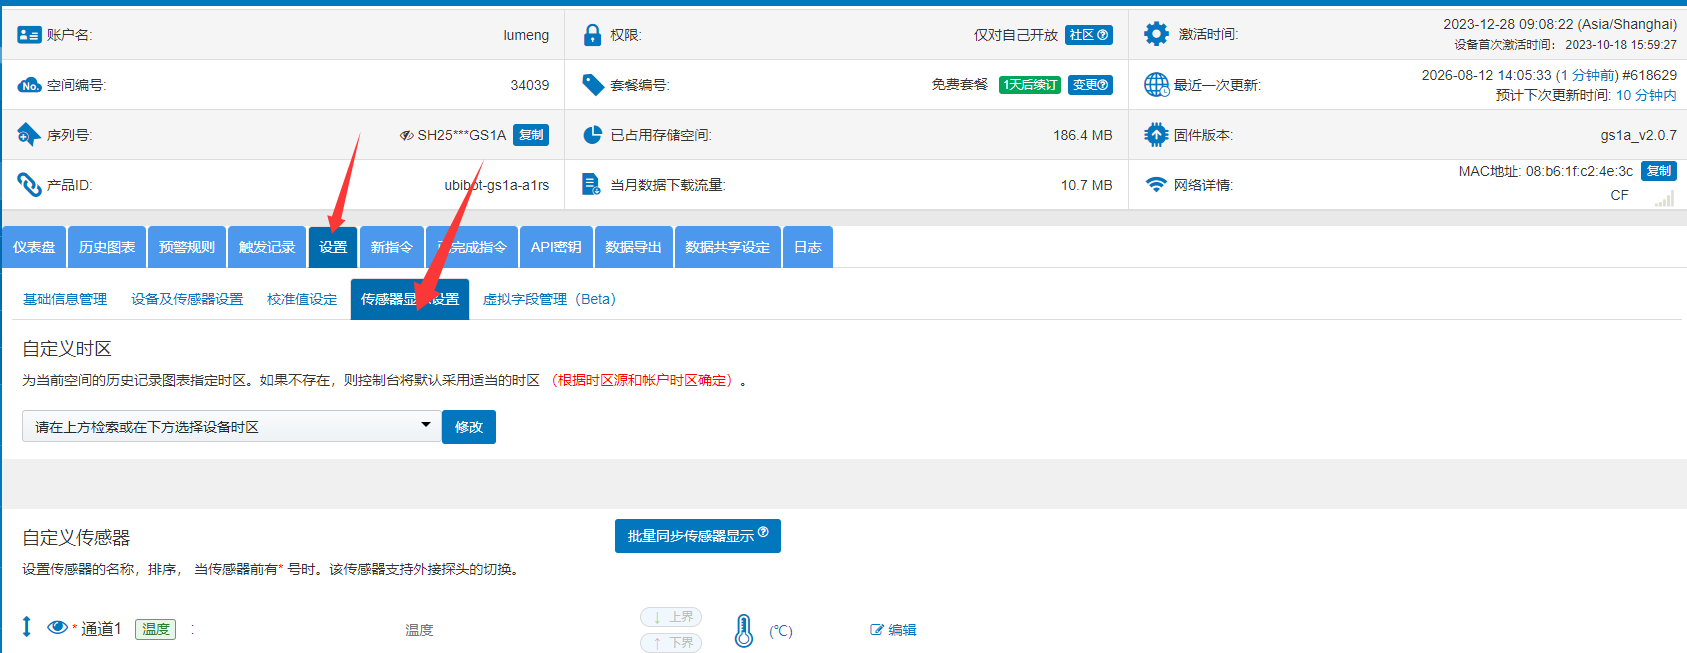
Task: Click the thermometer icon for Channel 1
Action: click(x=744, y=631)
